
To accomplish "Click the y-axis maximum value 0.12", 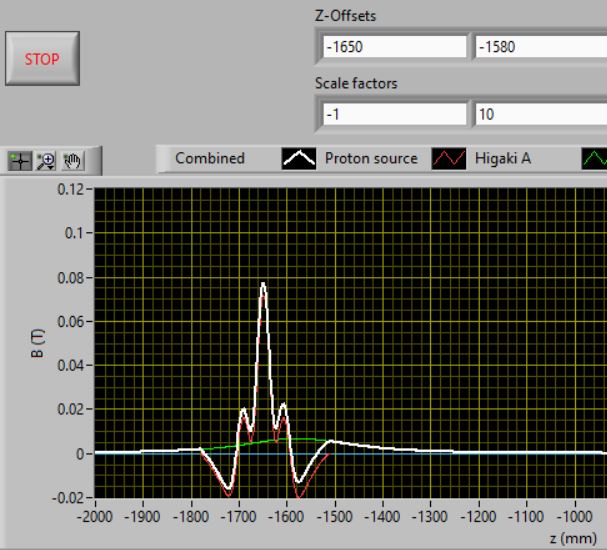I will point(72,189).
